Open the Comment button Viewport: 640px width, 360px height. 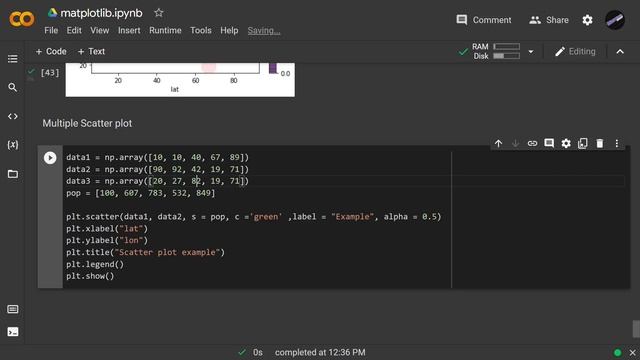484,20
